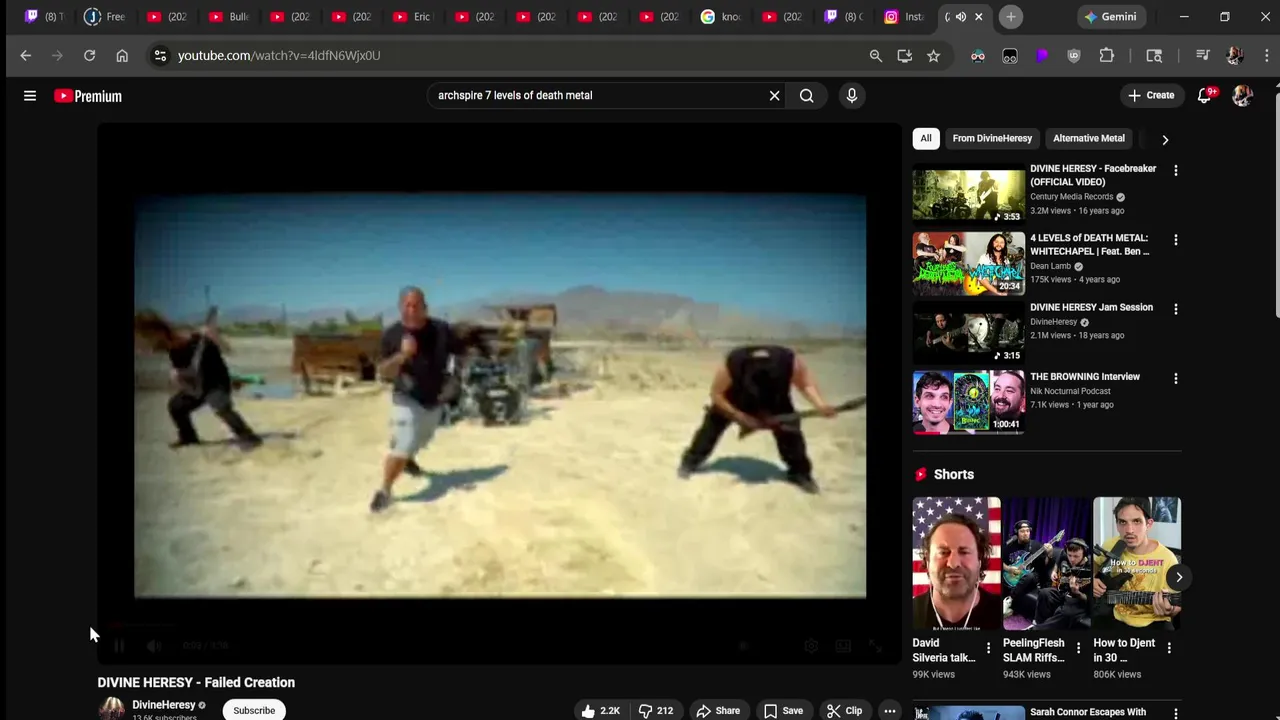
Task: Open THE BROWNING Interview thumbnail
Action: (x=968, y=402)
